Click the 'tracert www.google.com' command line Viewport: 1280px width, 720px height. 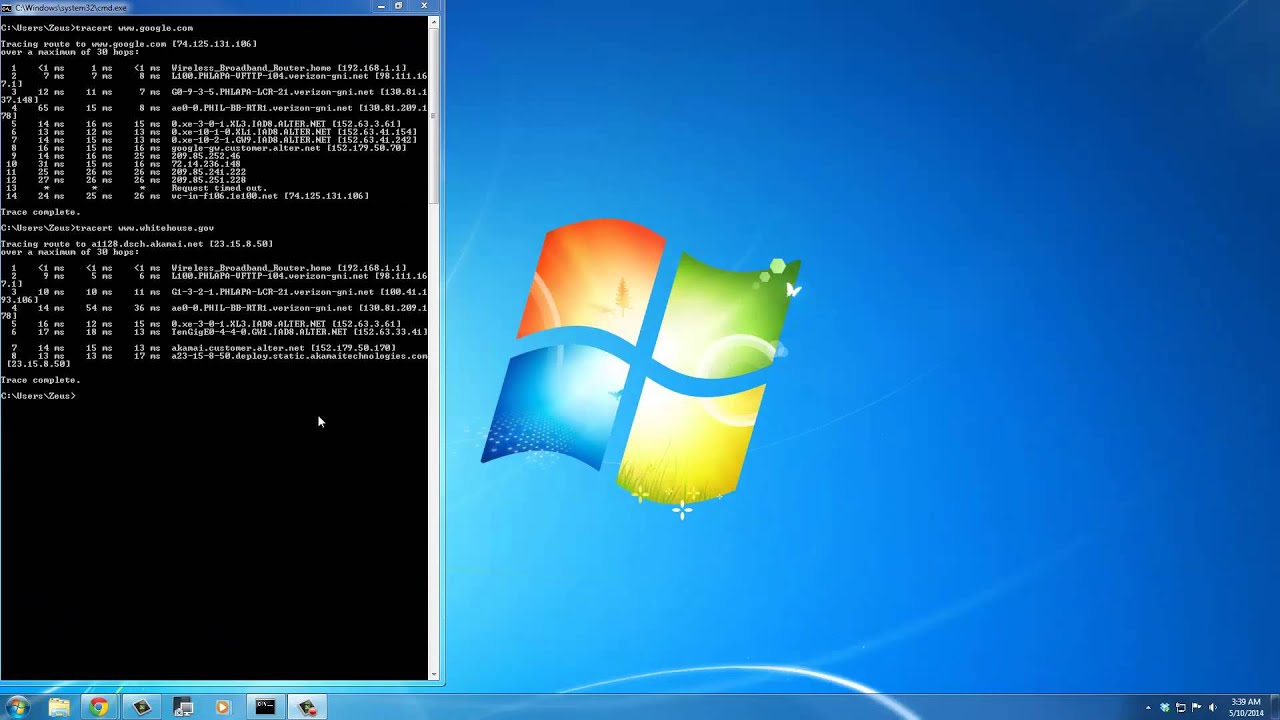(x=97, y=28)
